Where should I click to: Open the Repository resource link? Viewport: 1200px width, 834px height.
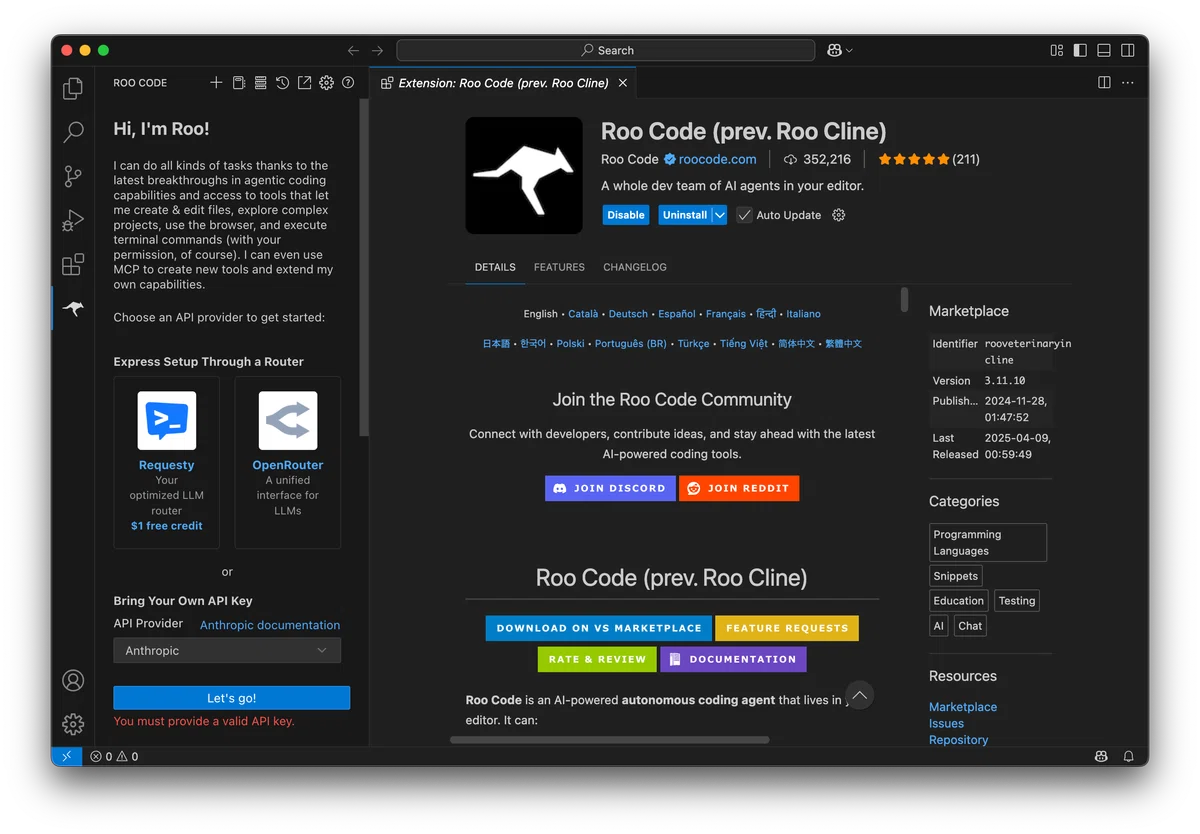958,740
